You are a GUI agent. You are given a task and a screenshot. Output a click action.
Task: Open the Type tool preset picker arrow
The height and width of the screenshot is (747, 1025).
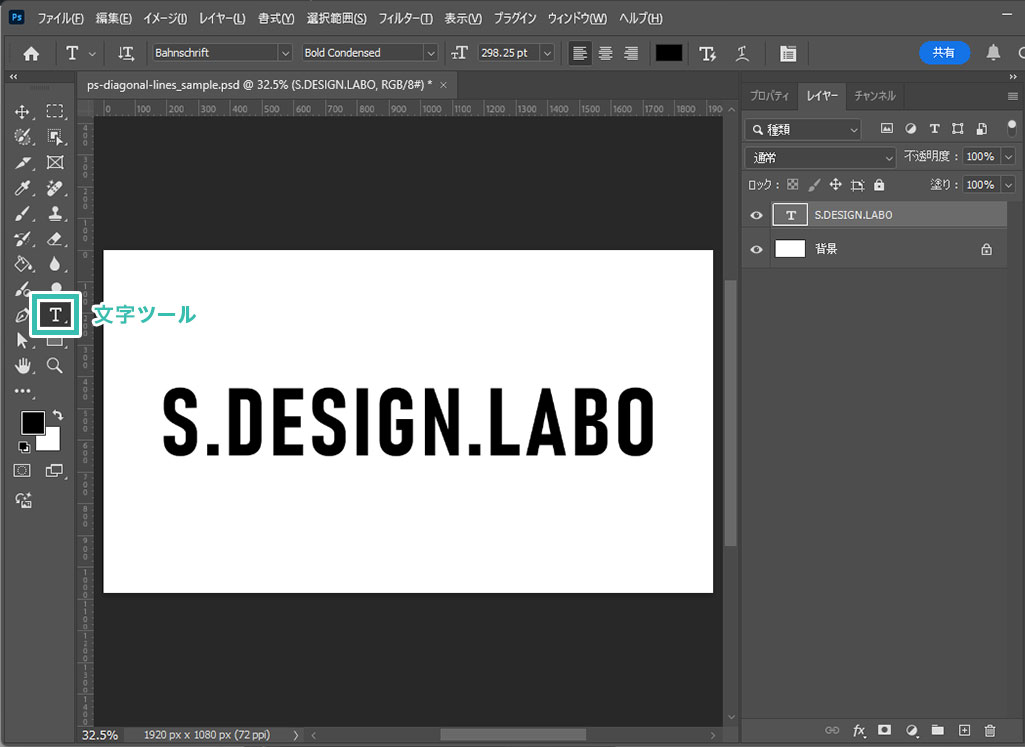[x=92, y=54]
